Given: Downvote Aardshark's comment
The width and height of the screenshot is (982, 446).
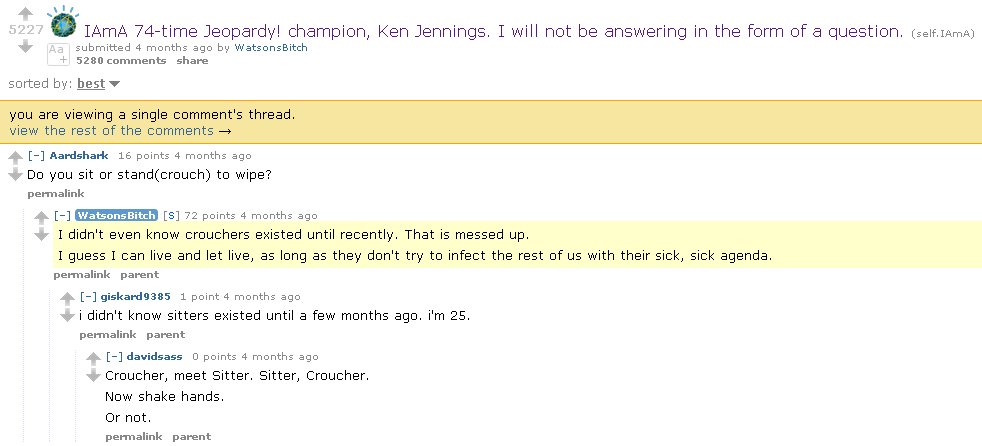Looking at the screenshot, I should point(15,175).
